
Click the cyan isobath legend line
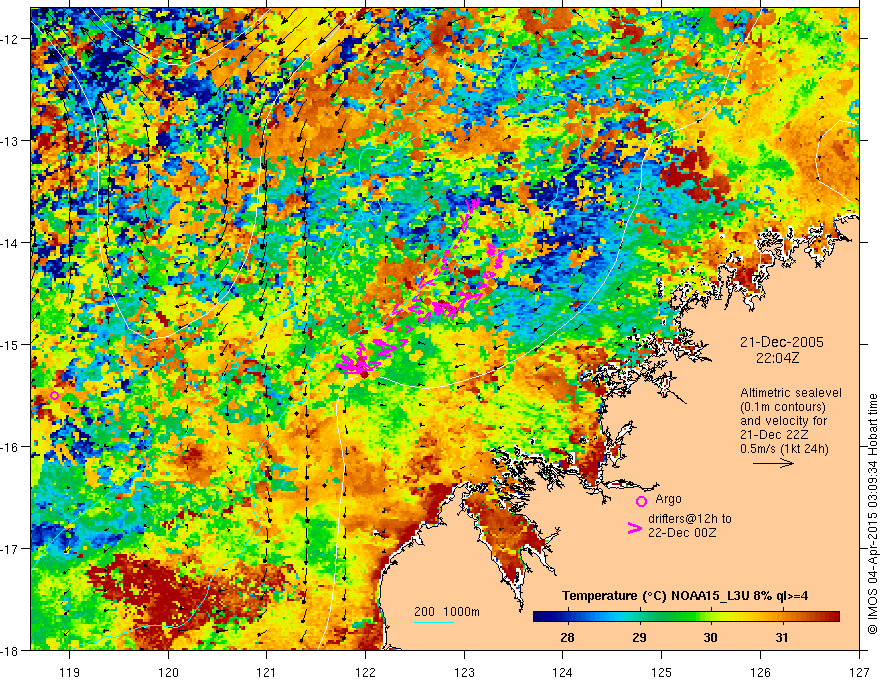(x=434, y=623)
